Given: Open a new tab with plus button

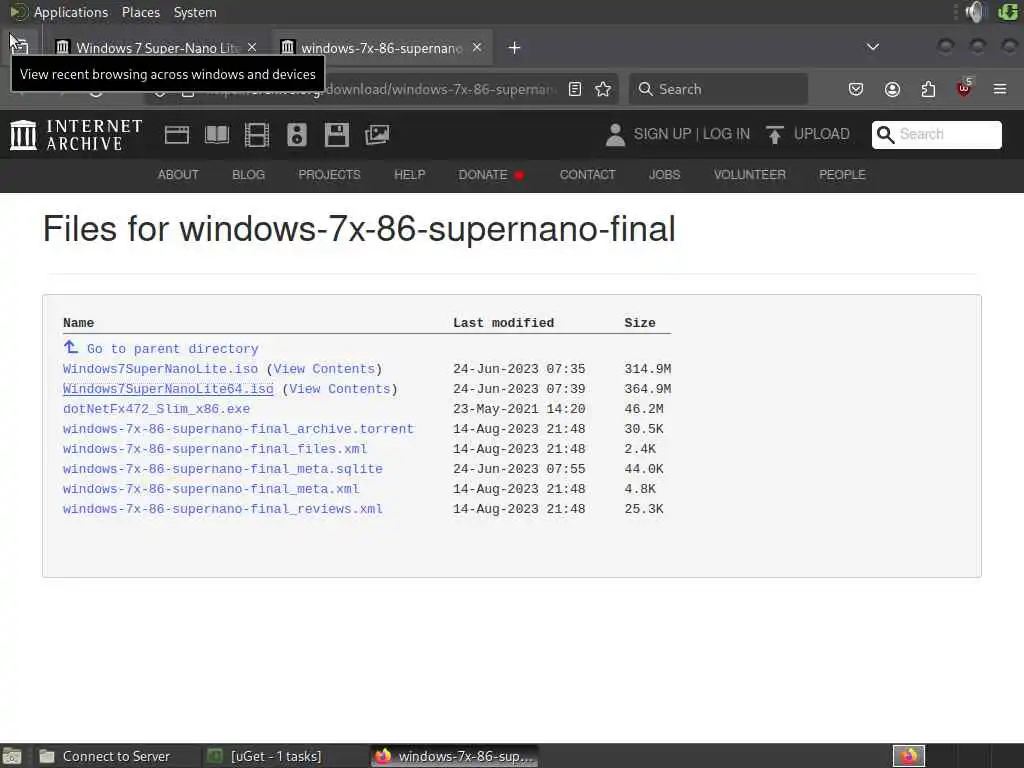Looking at the screenshot, I should point(515,48).
